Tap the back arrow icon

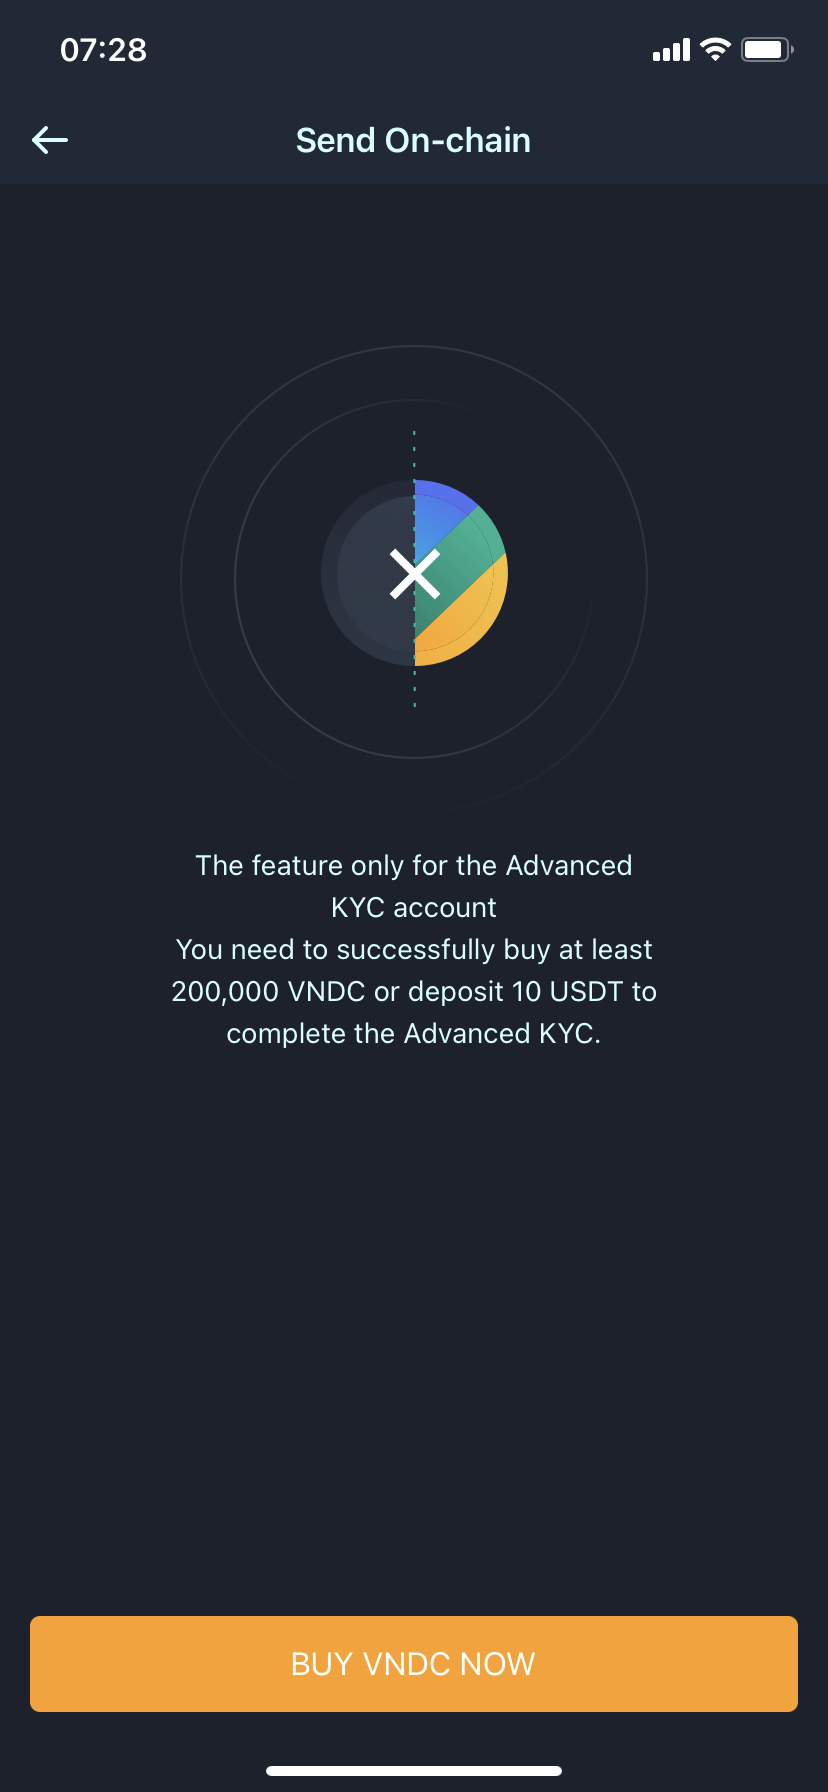pos(50,140)
